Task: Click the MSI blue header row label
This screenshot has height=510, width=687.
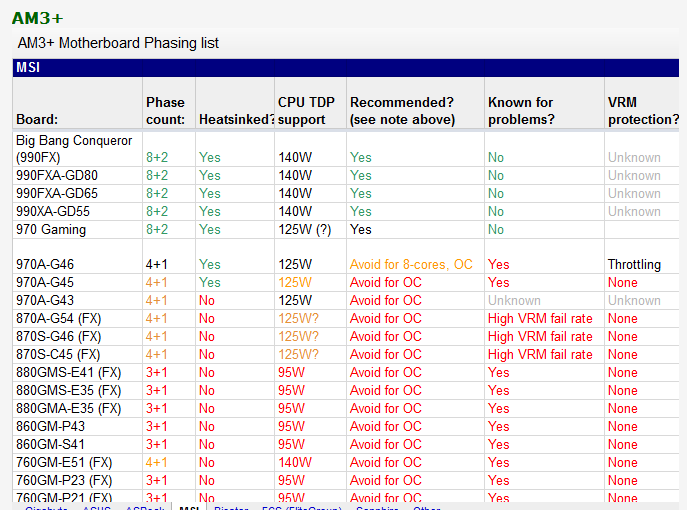Action: pyautogui.click(x=28, y=67)
